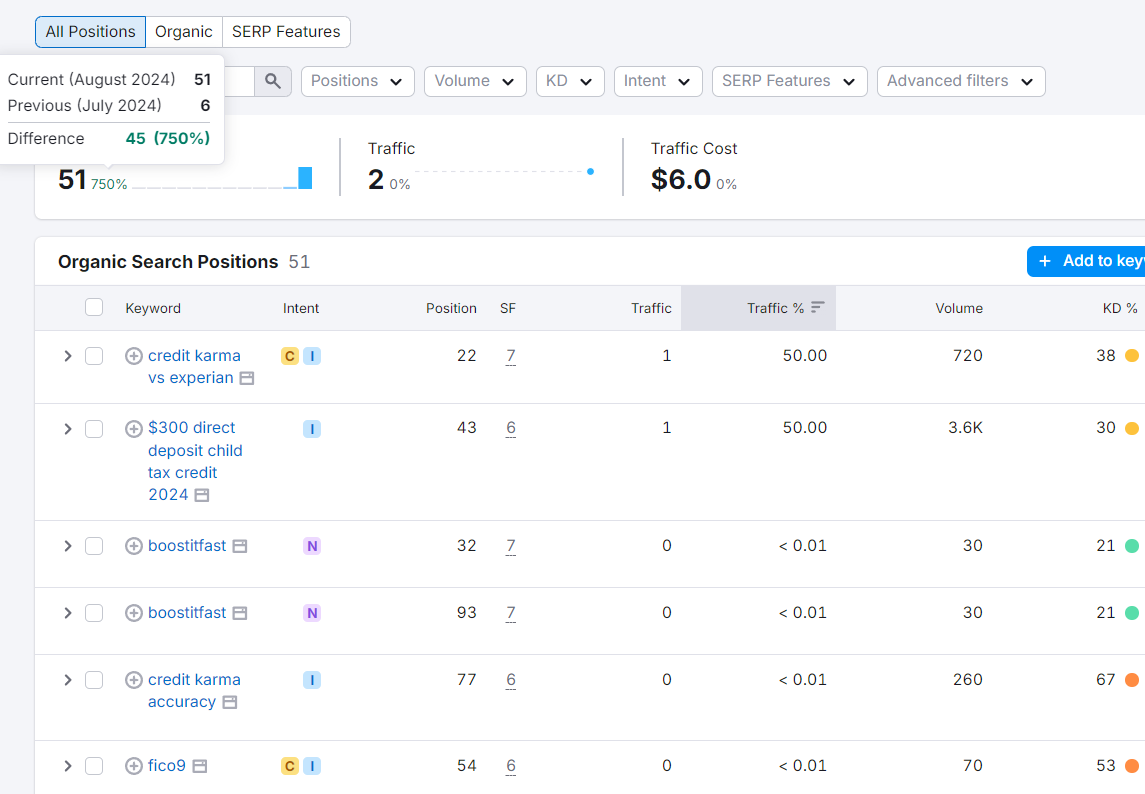Check the box for 'credit karma vs experian'

[x=94, y=356]
